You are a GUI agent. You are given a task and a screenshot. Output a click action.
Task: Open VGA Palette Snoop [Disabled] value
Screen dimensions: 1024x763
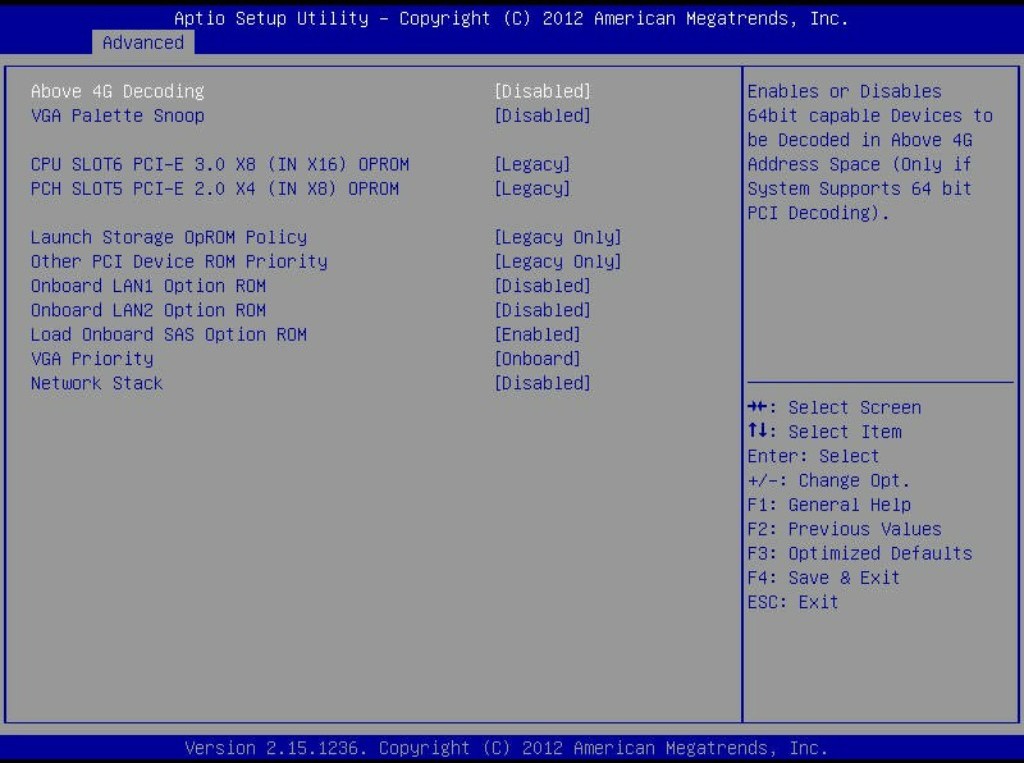[542, 116]
